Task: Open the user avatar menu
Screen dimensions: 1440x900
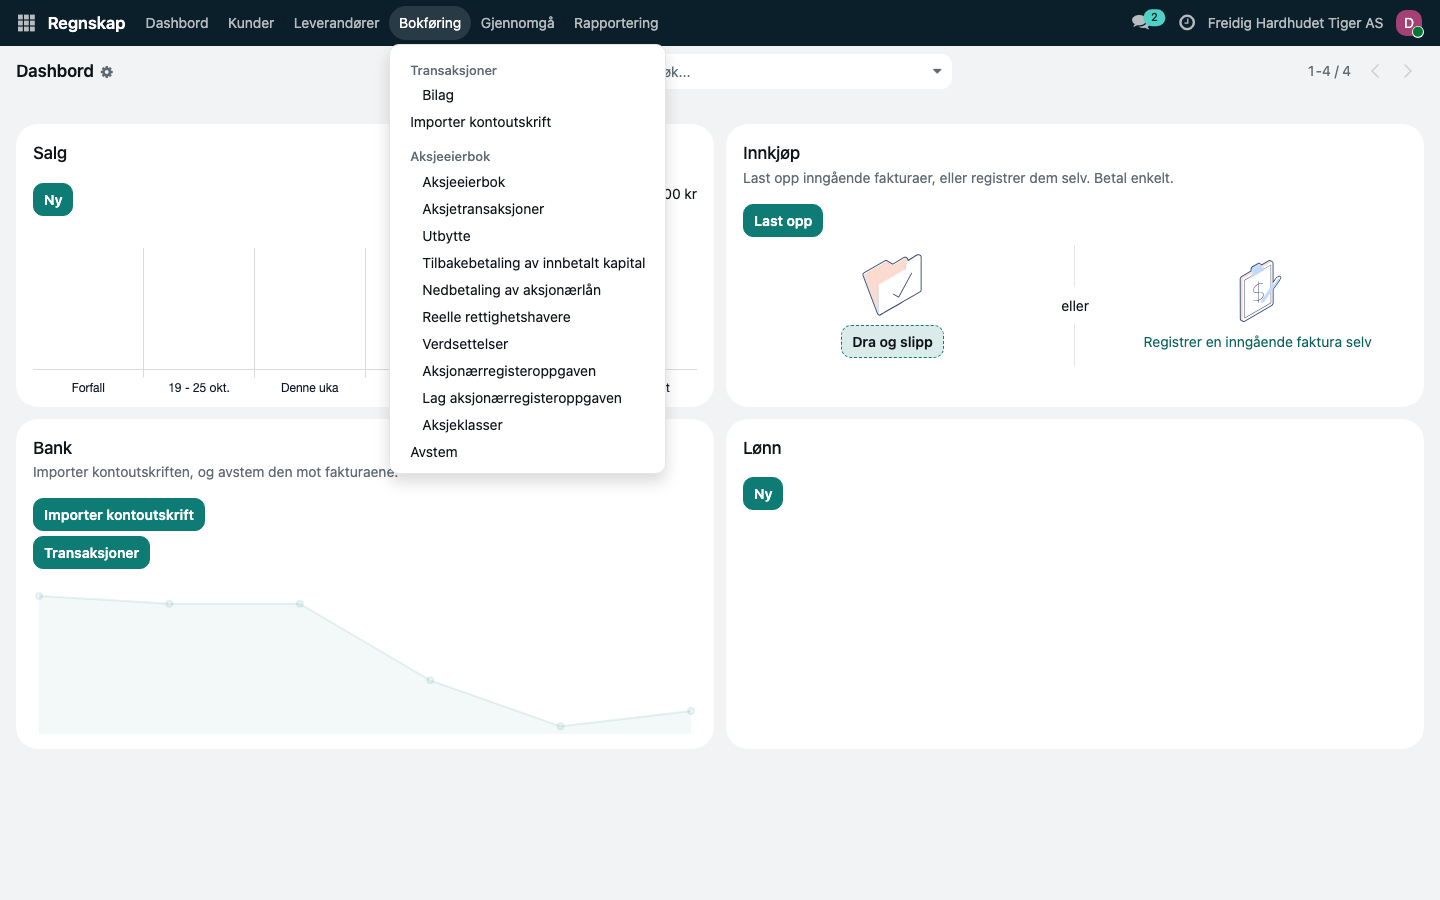Action: (1409, 23)
